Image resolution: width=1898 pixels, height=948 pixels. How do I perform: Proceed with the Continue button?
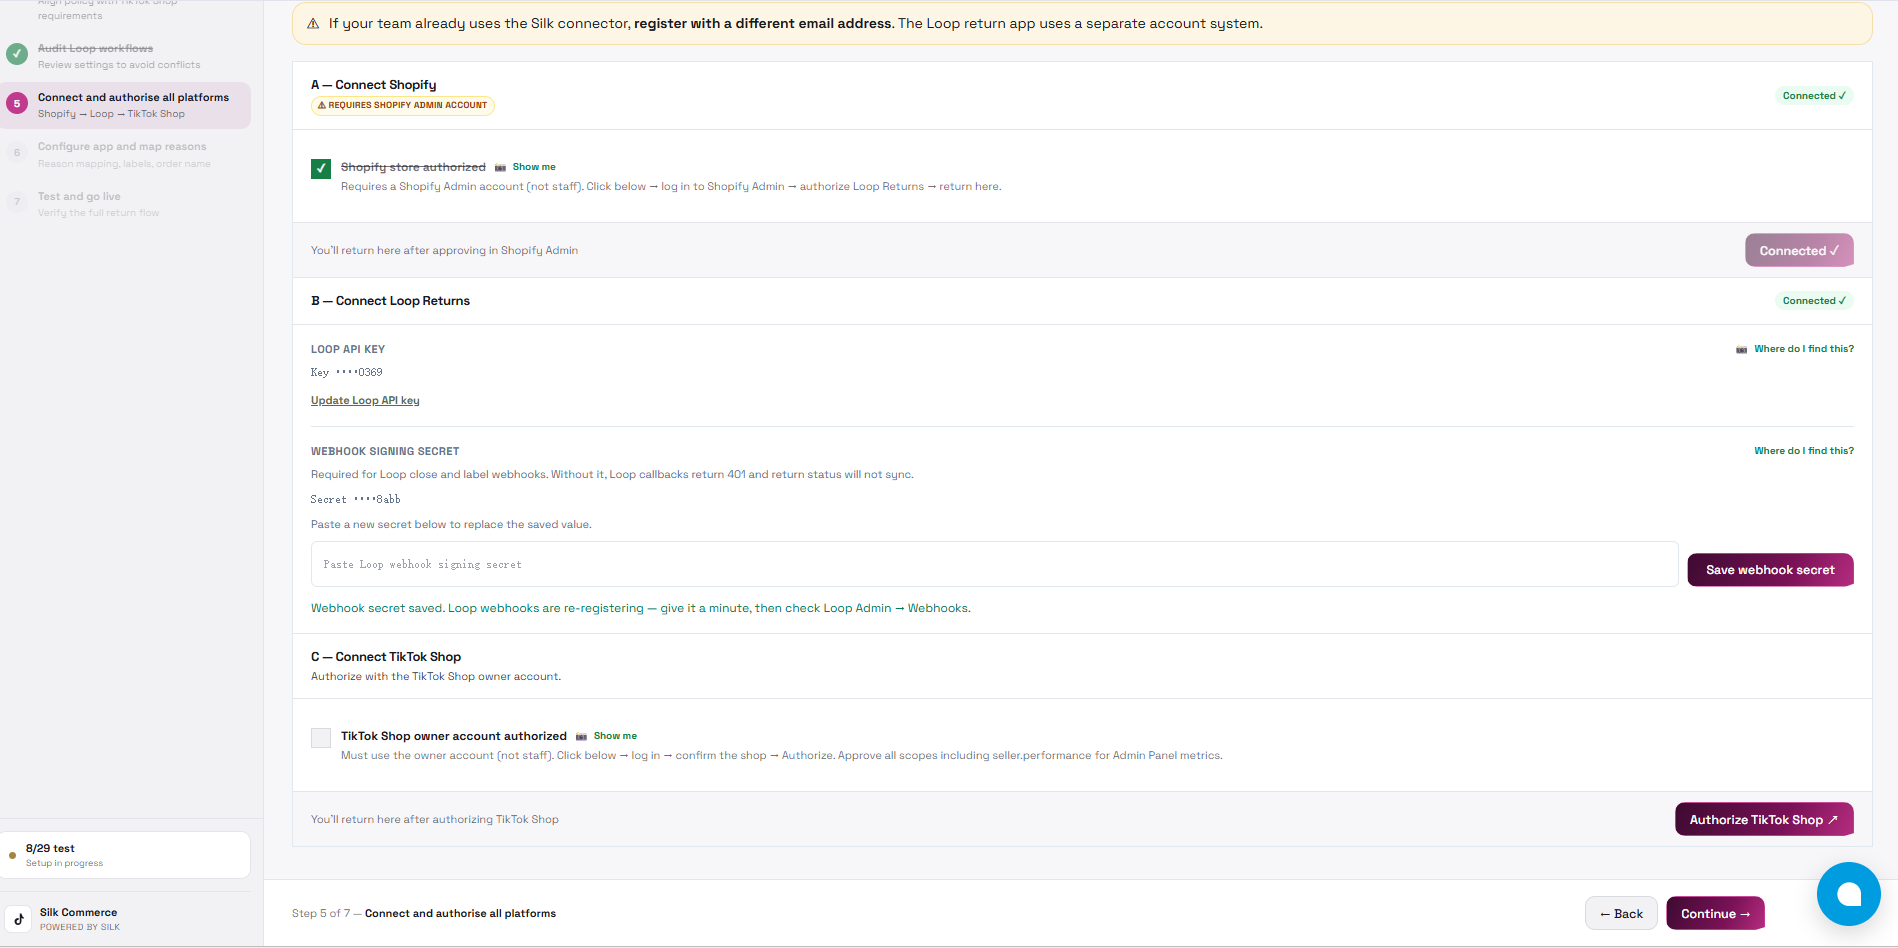(1715, 913)
